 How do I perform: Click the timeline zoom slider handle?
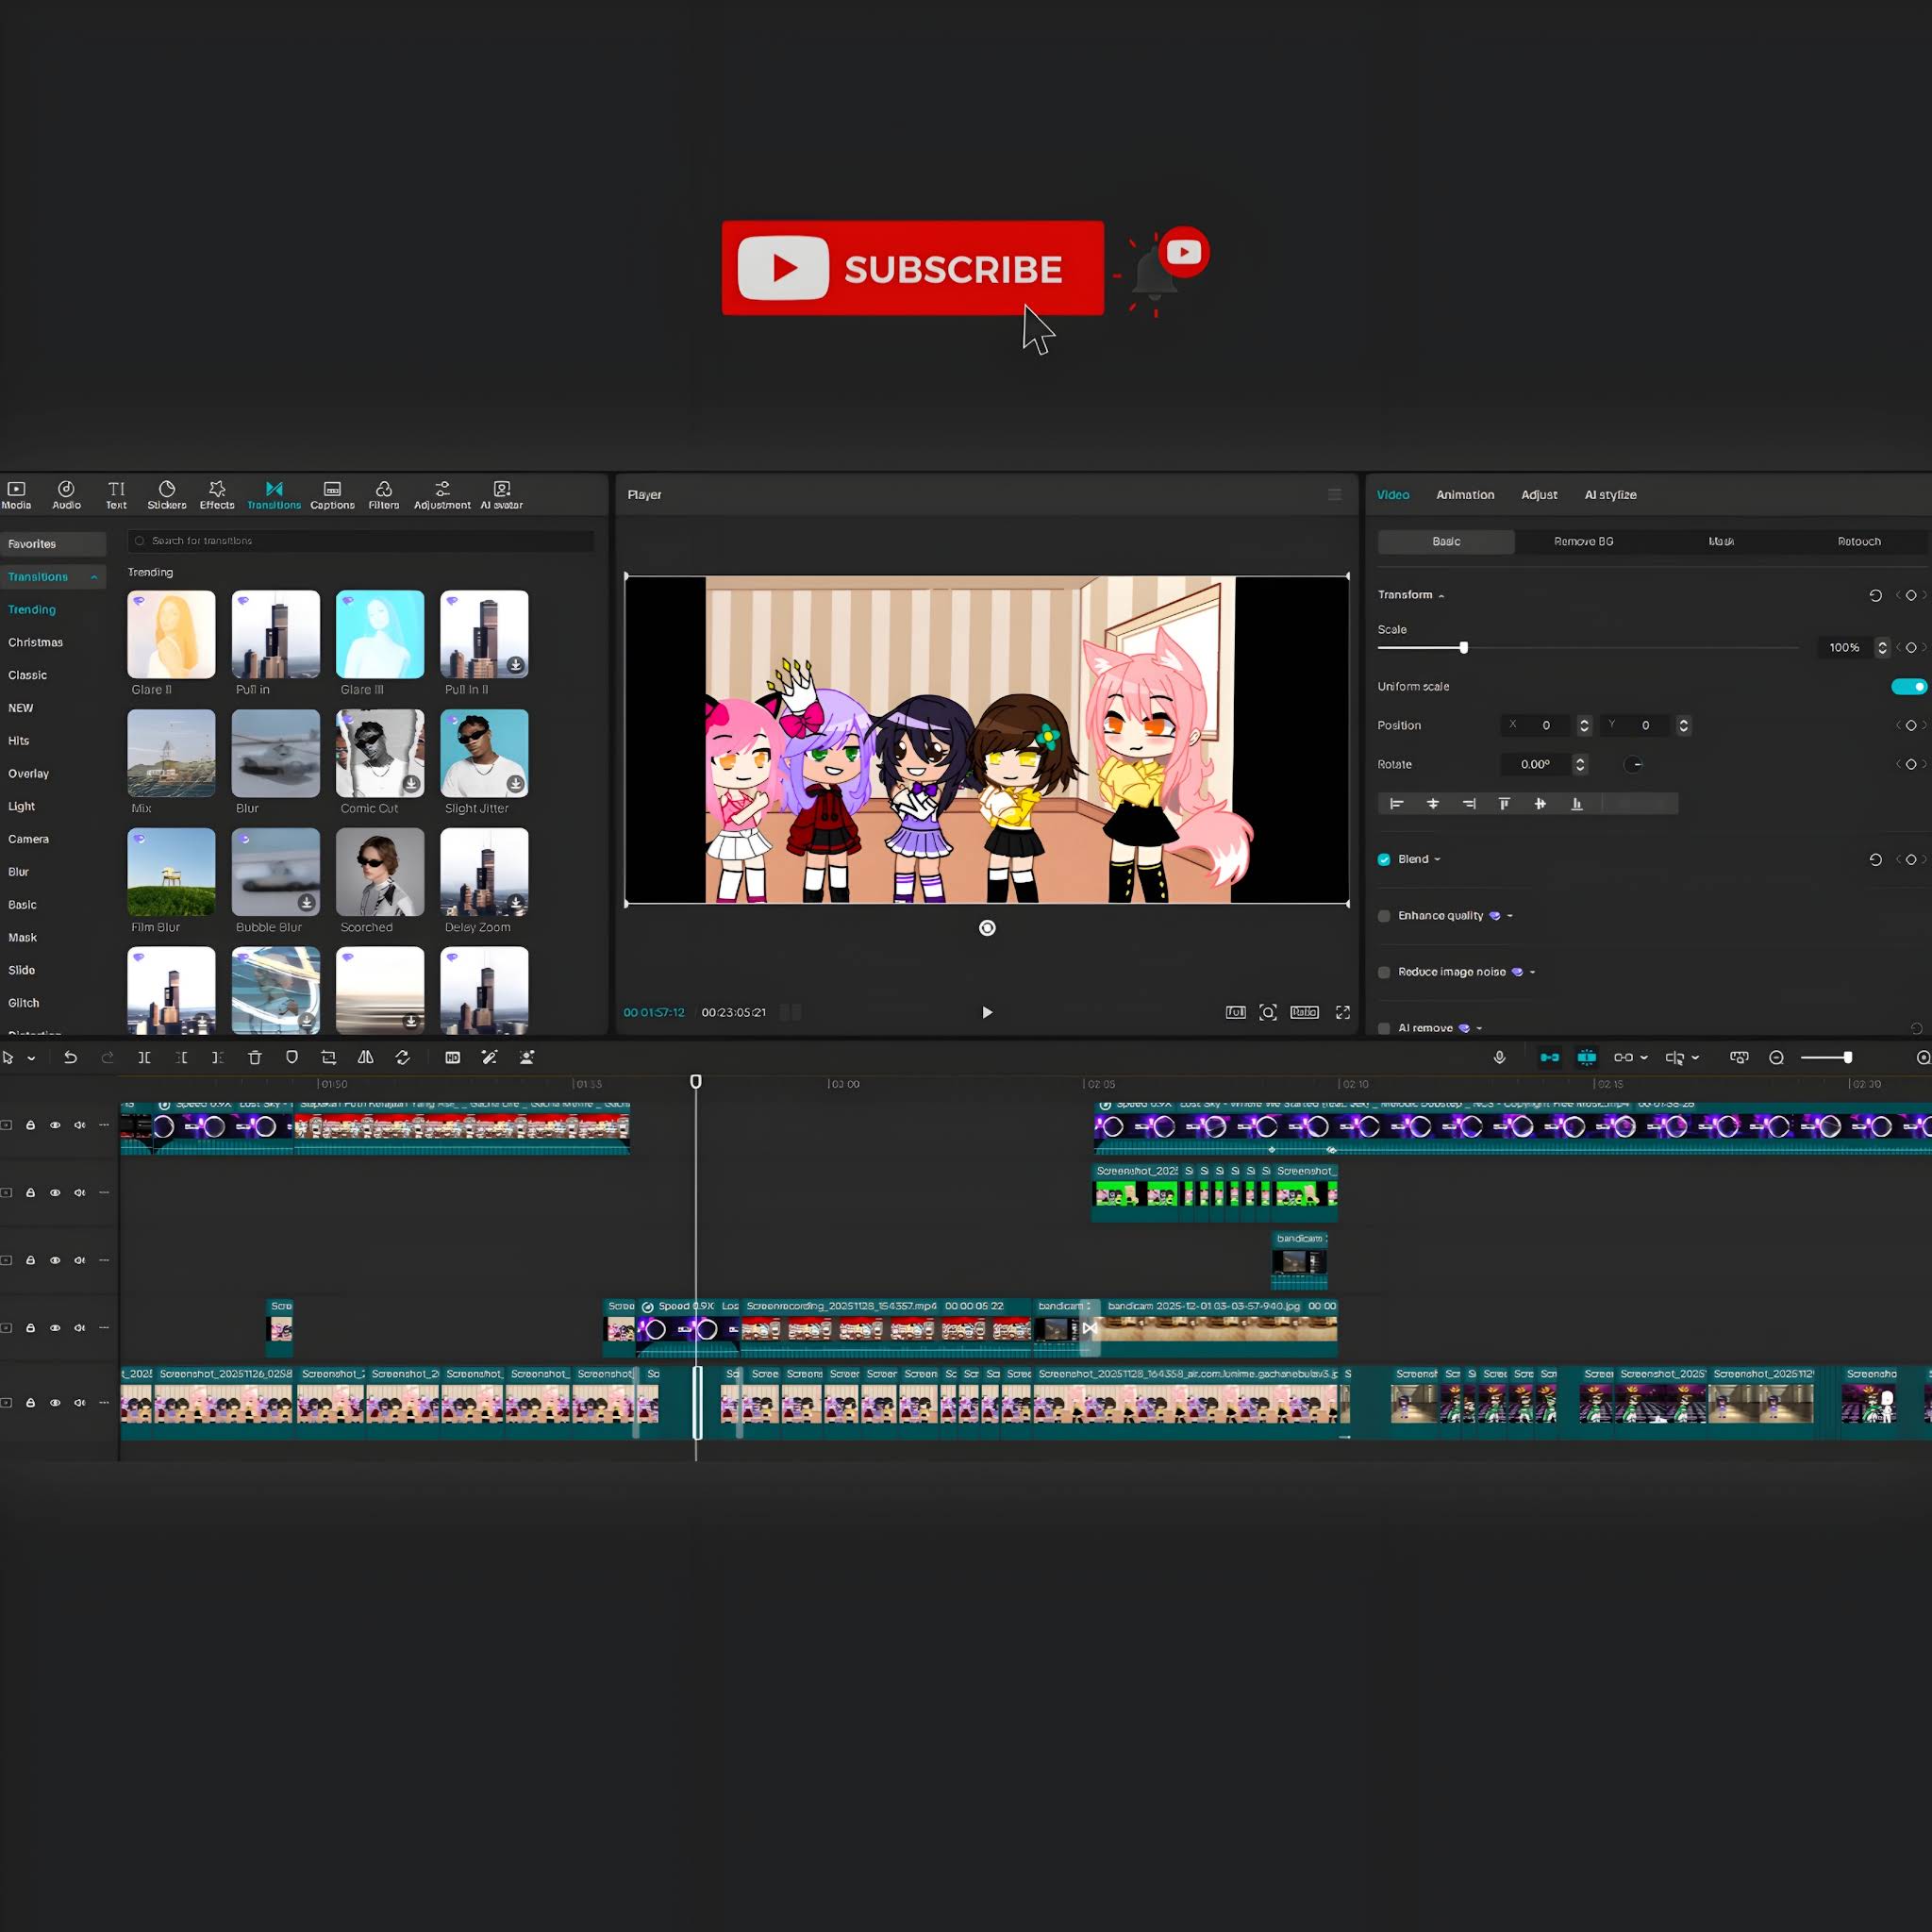tap(1847, 1057)
